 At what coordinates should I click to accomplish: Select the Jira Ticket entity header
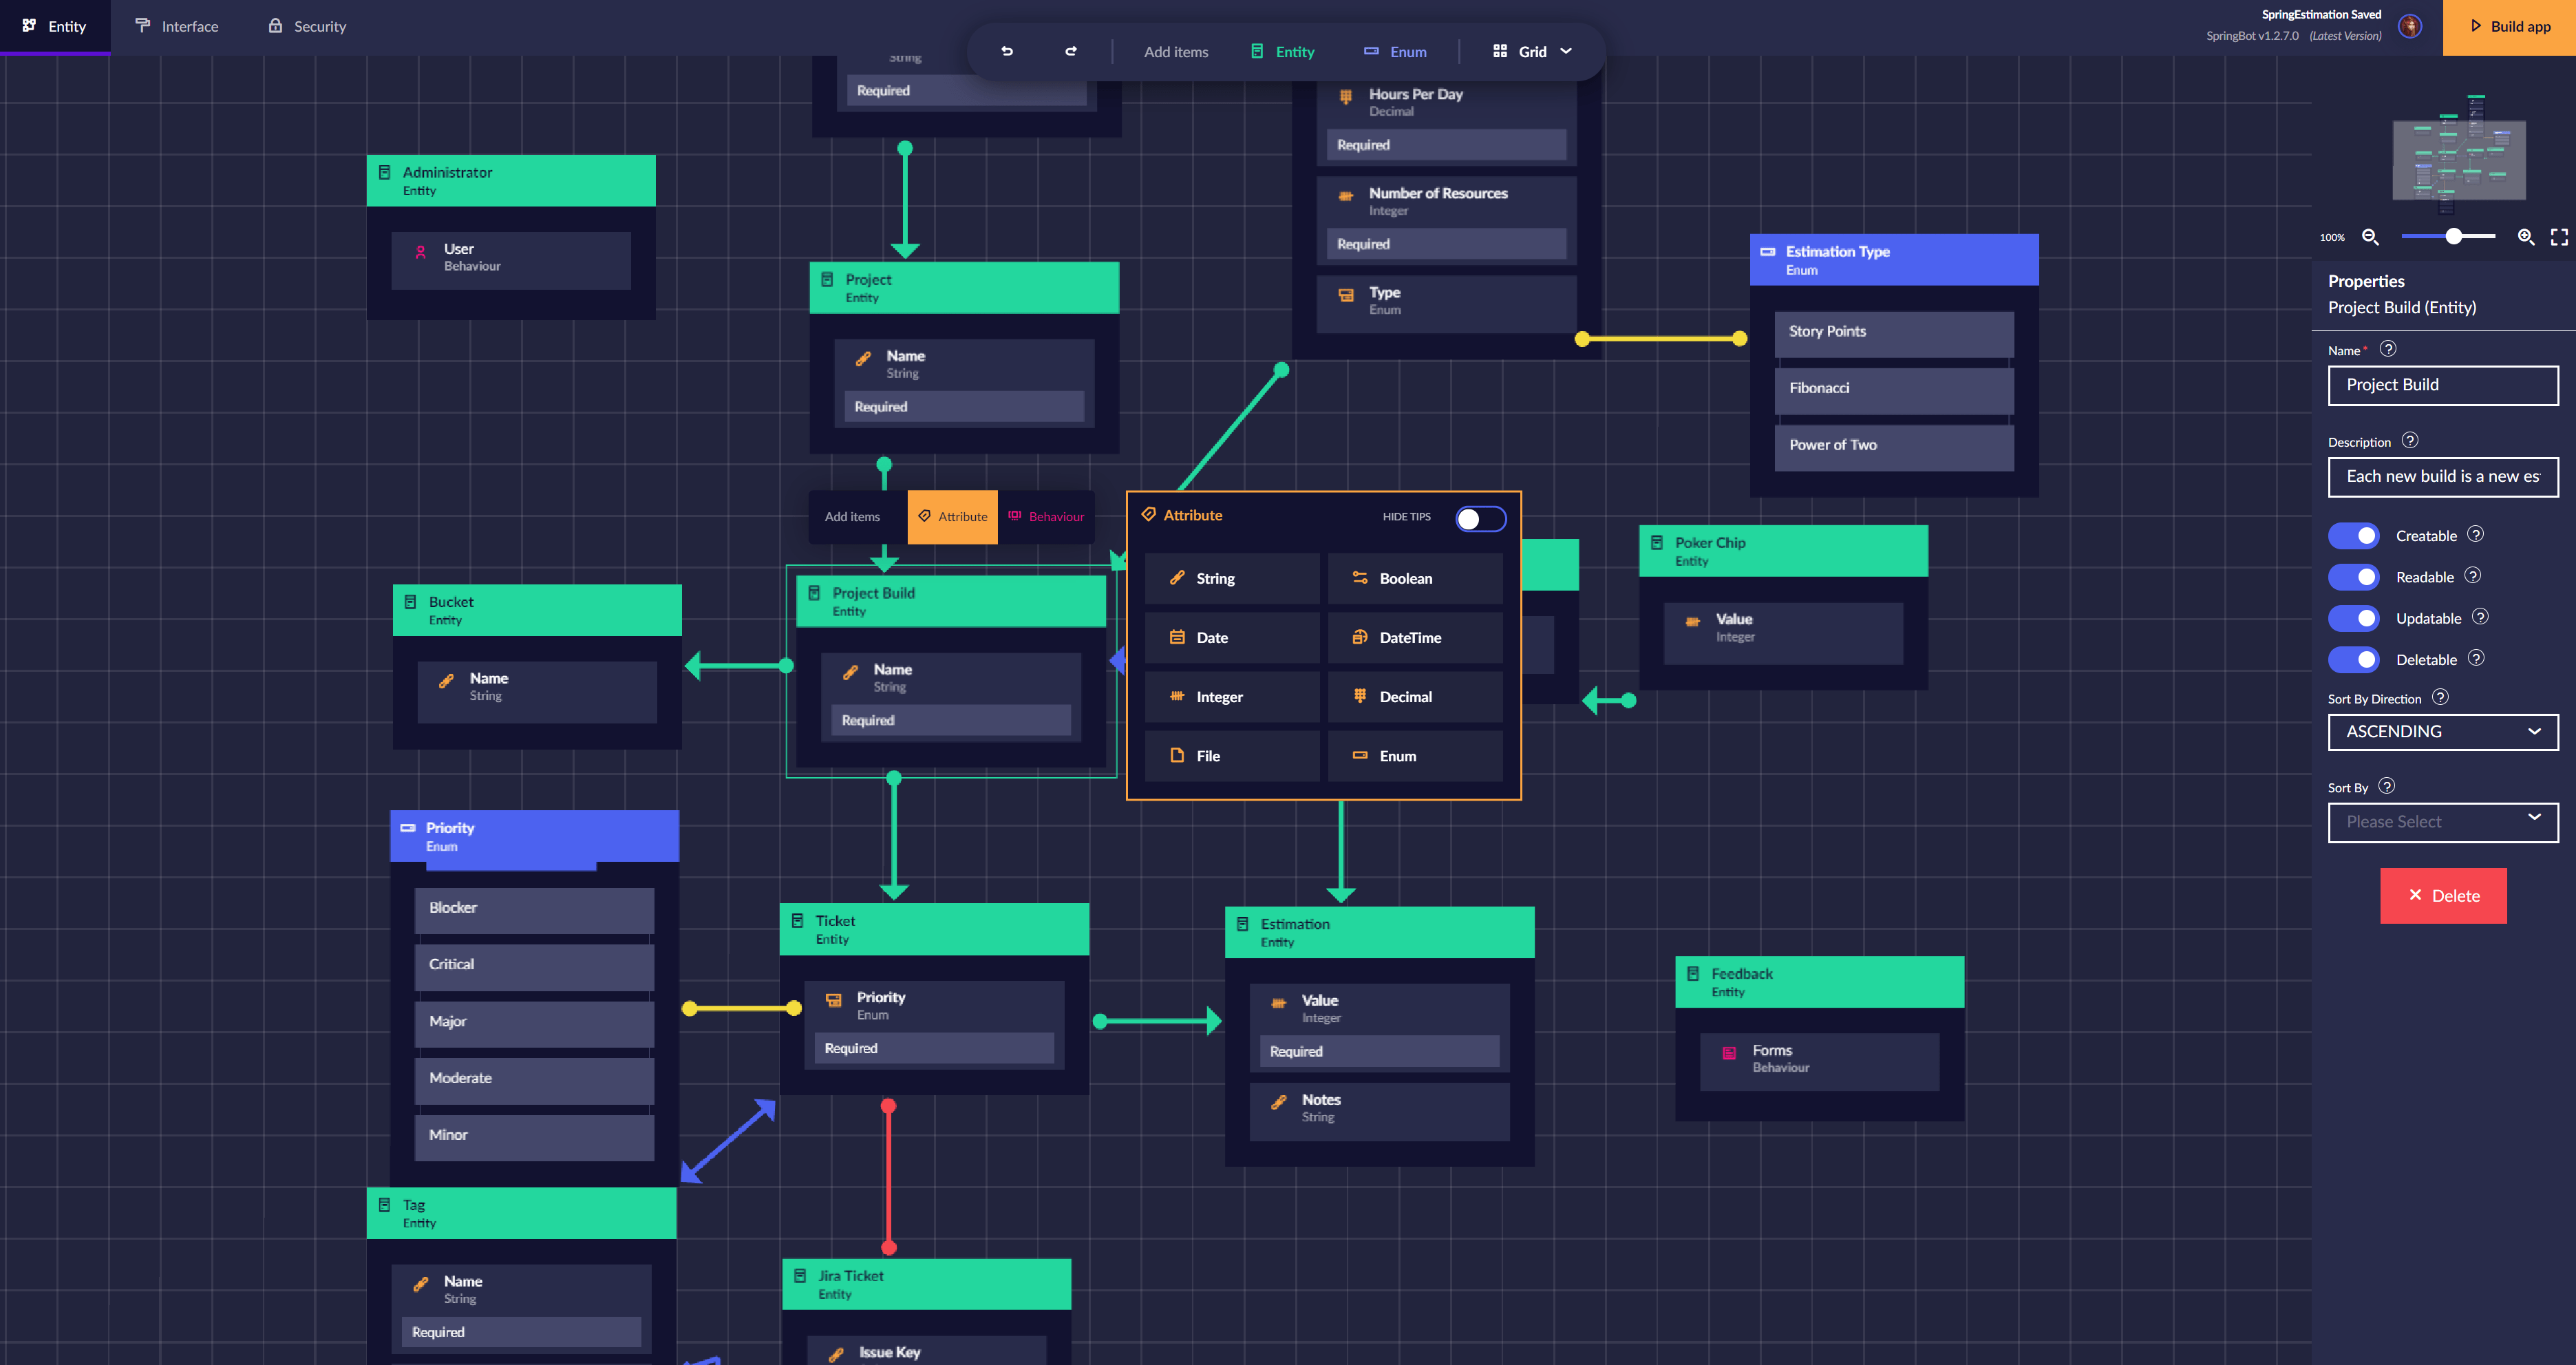point(926,1284)
